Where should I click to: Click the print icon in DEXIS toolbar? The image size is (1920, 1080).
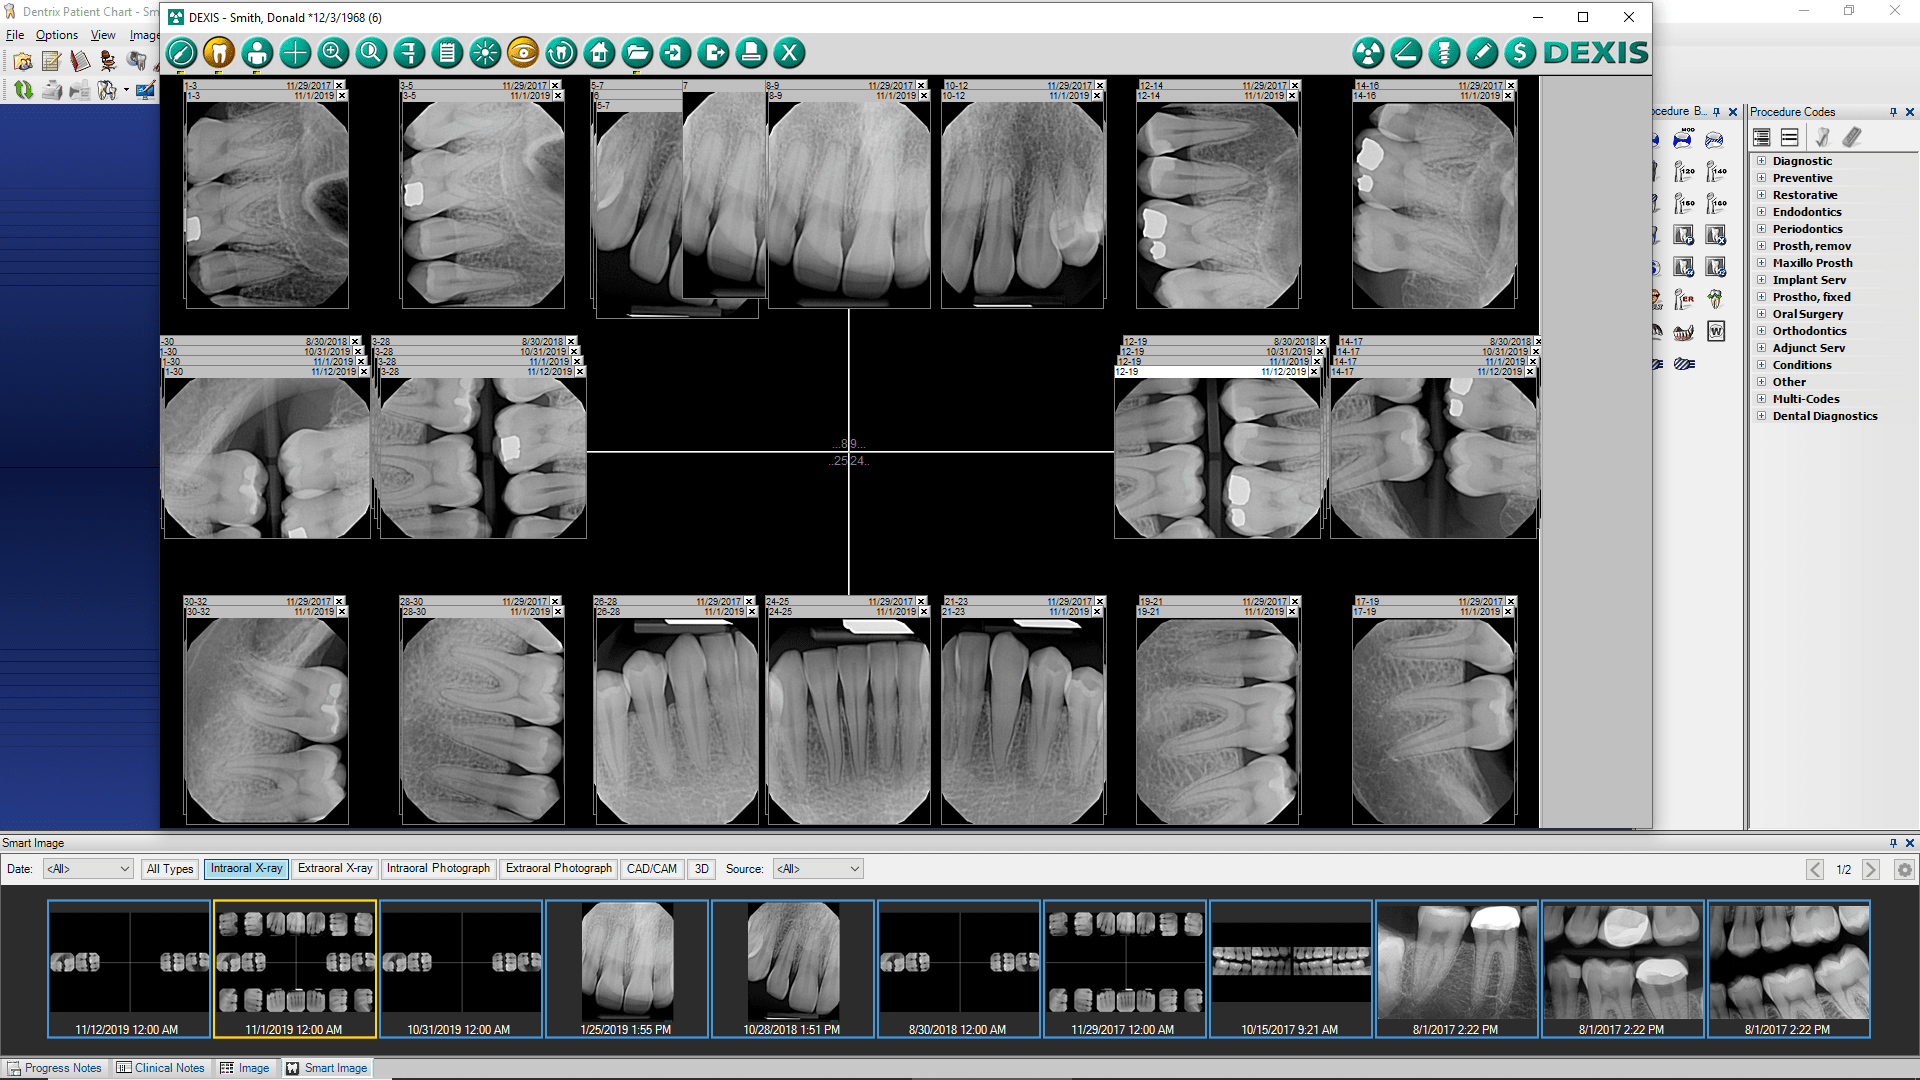751,53
